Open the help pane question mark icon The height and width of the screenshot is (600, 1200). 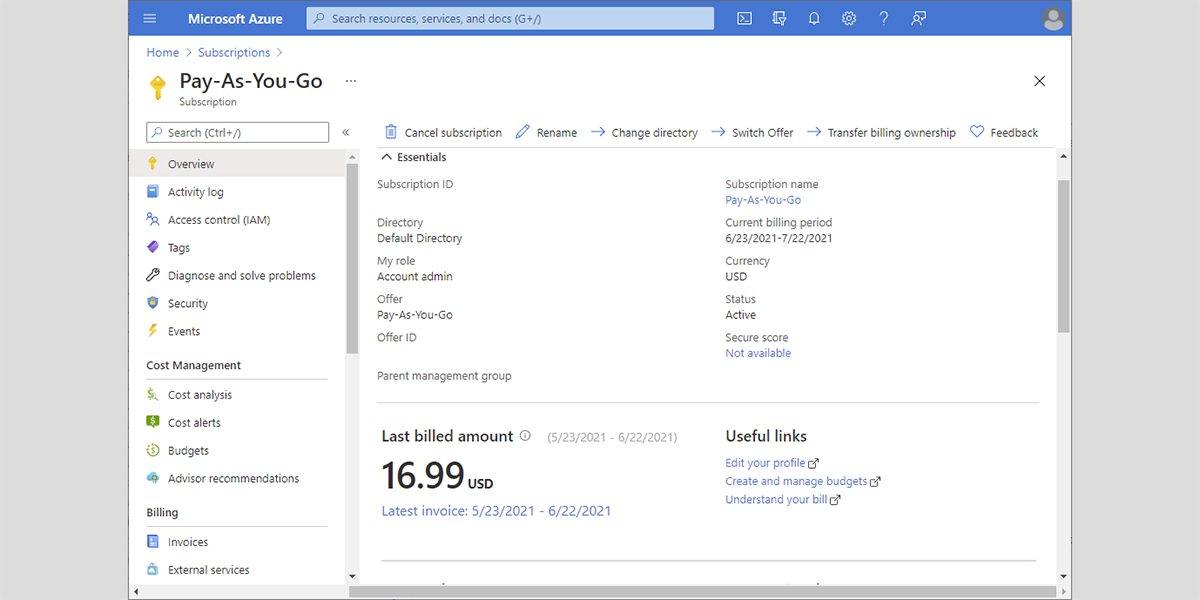883,18
